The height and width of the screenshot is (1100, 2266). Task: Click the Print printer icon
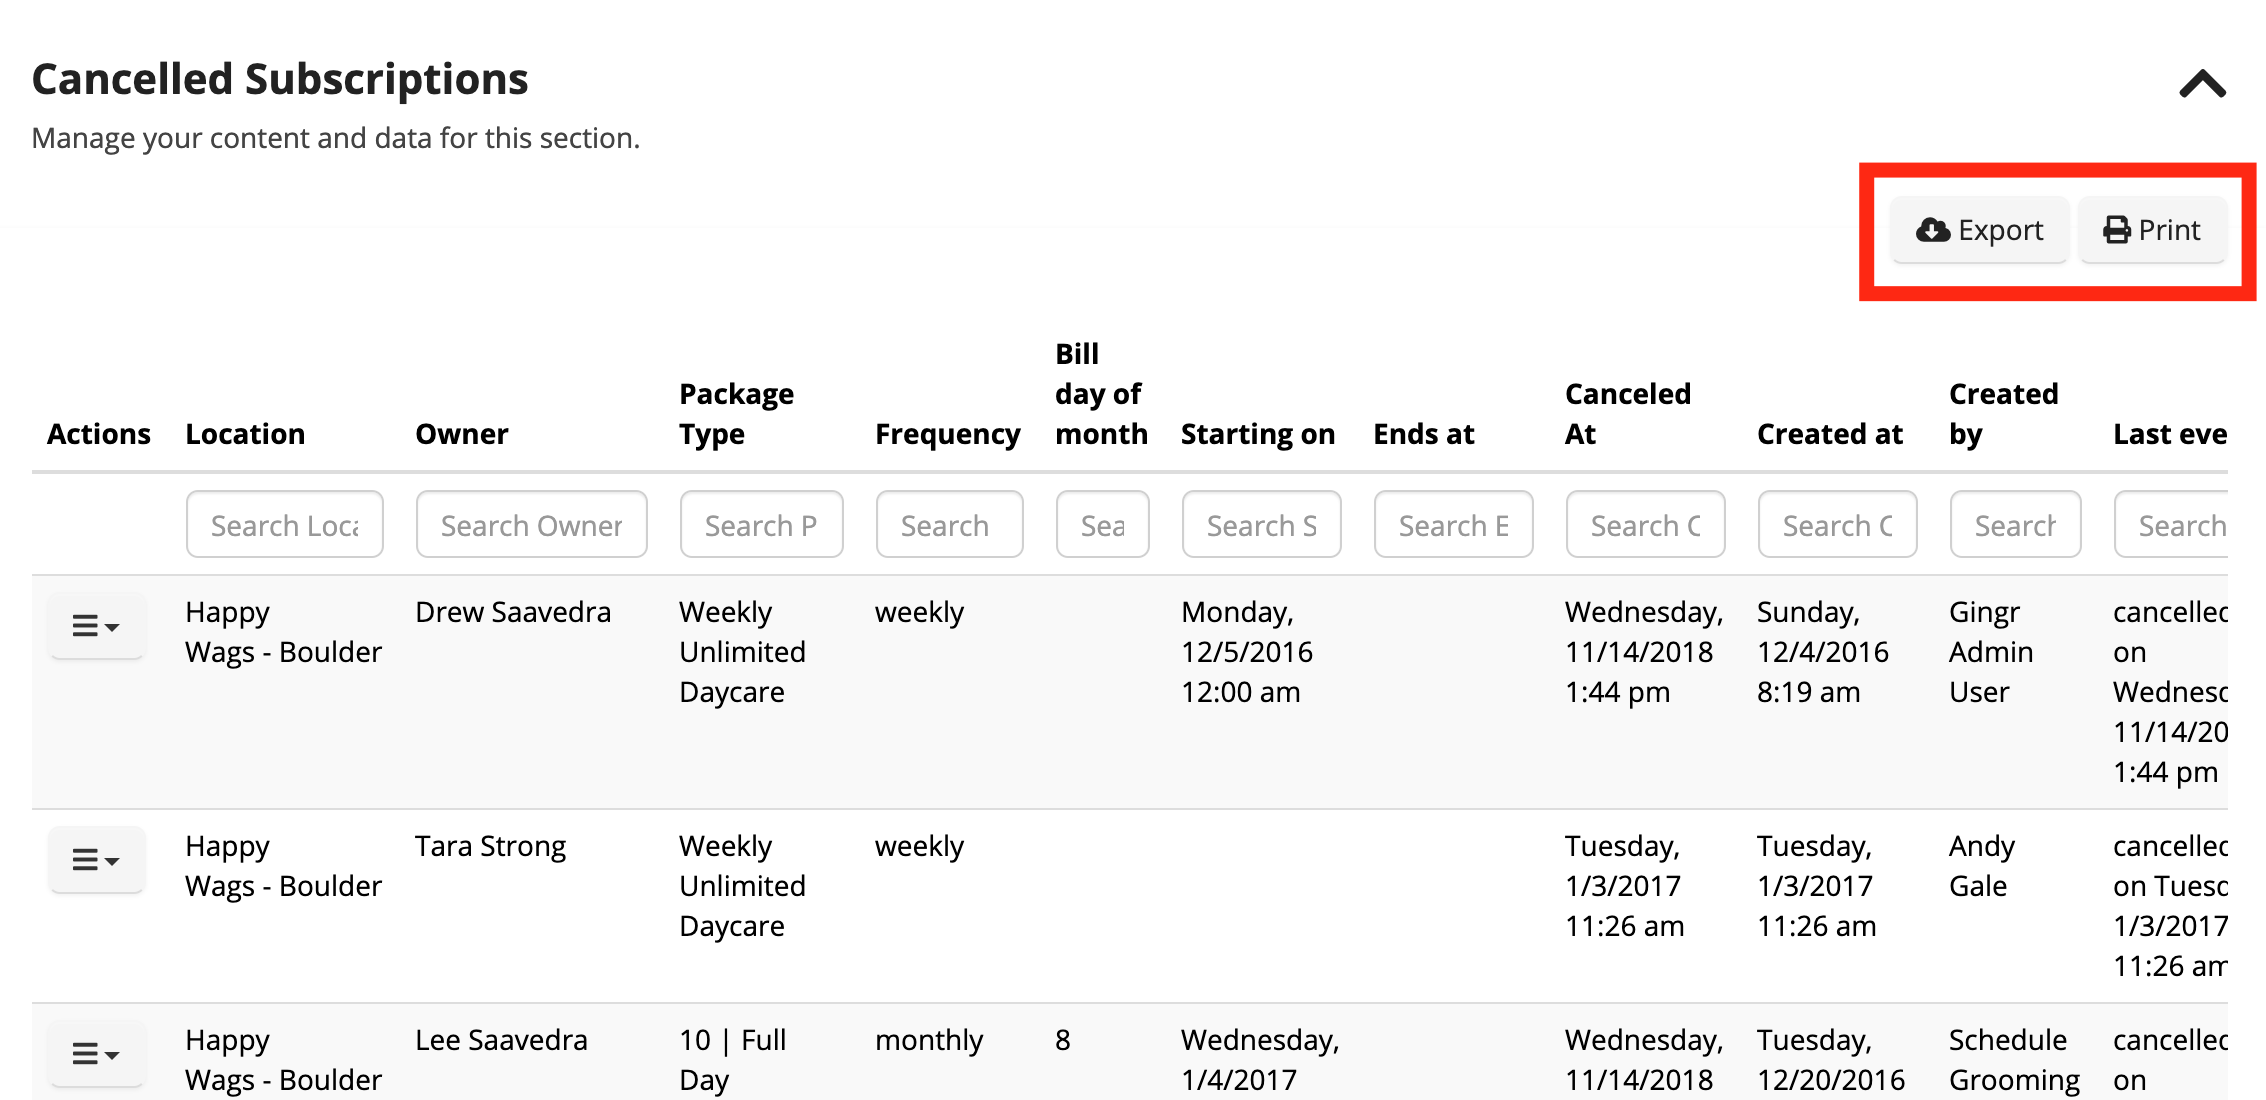click(x=2115, y=229)
